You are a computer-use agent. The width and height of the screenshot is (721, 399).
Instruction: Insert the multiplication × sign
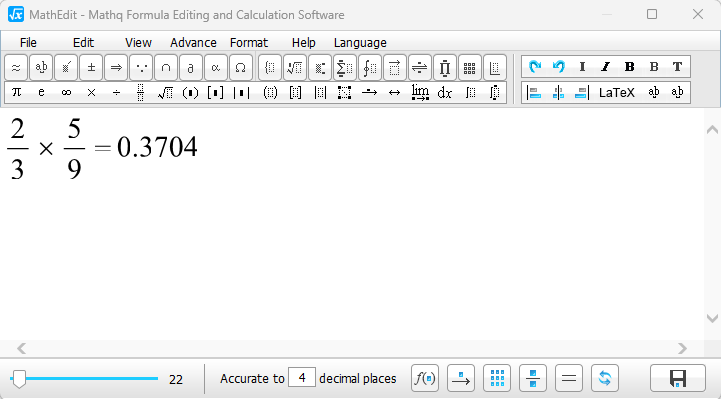point(91,92)
